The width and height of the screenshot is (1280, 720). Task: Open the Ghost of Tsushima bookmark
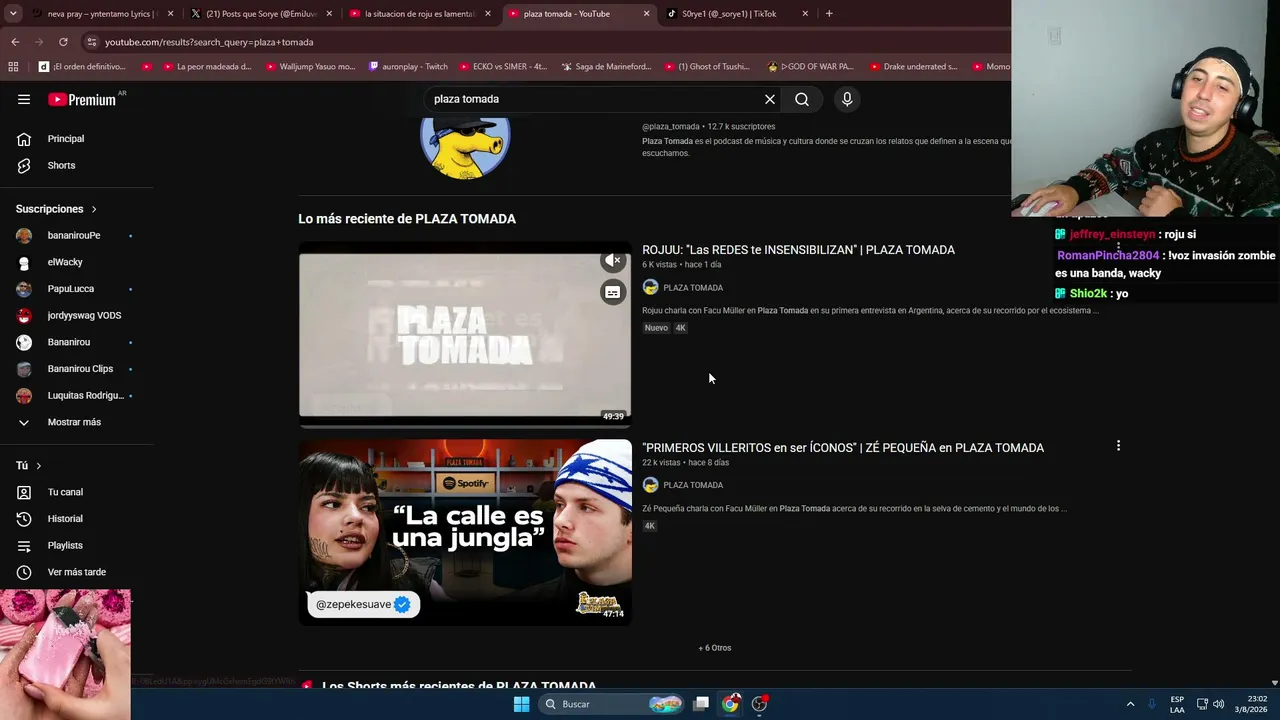coord(706,67)
